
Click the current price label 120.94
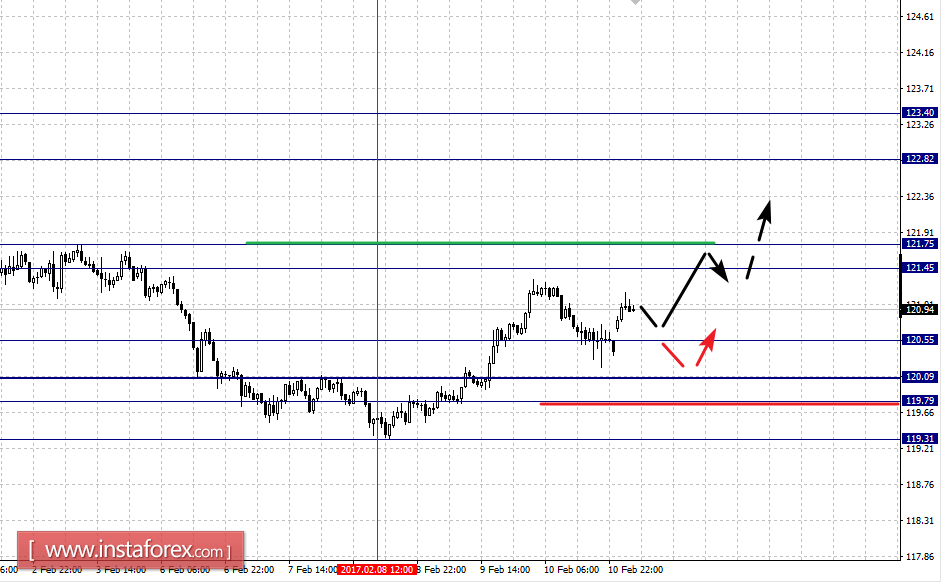pos(919,310)
